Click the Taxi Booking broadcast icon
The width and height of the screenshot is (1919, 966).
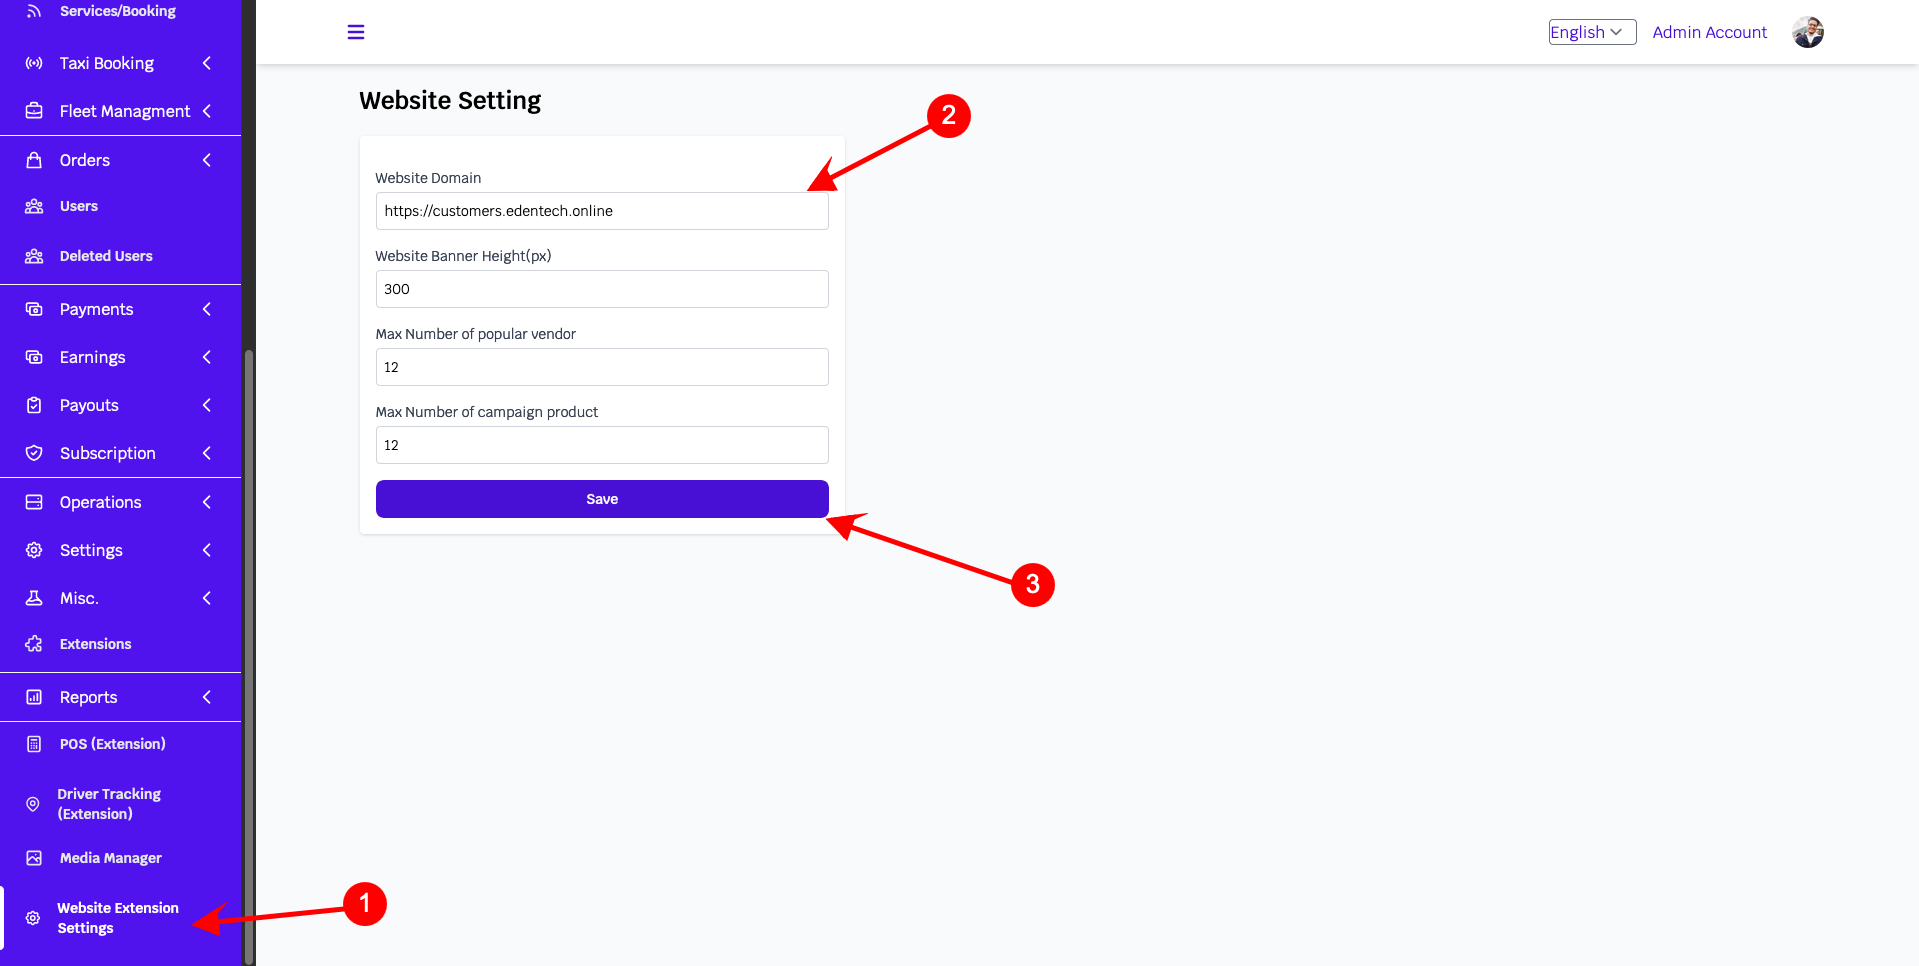pyautogui.click(x=34, y=63)
